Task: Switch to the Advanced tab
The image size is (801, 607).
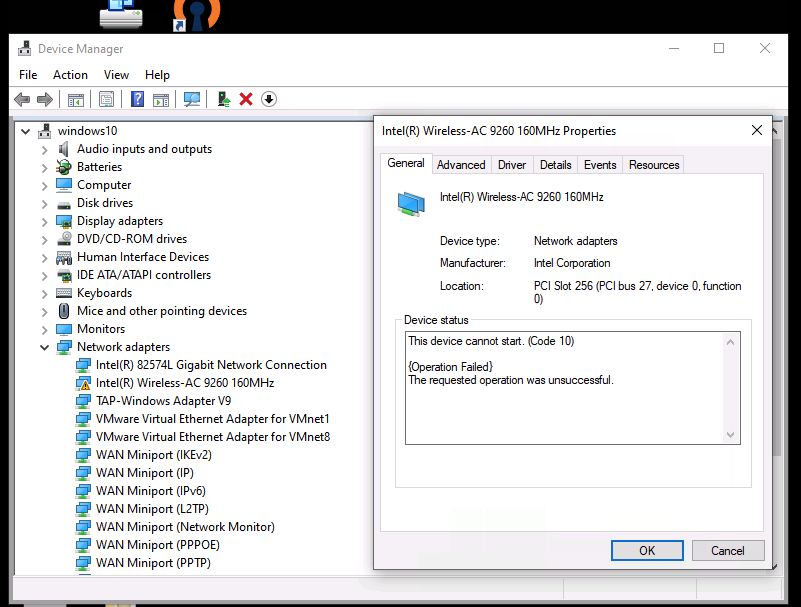Action: 461,165
